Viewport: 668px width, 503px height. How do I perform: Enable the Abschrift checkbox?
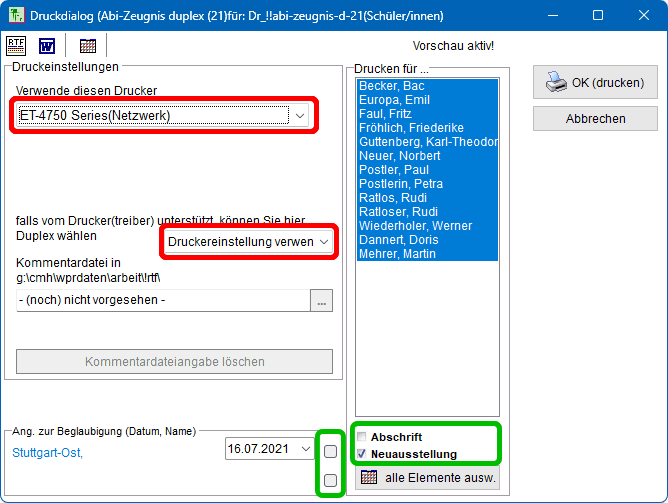(362, 438)
